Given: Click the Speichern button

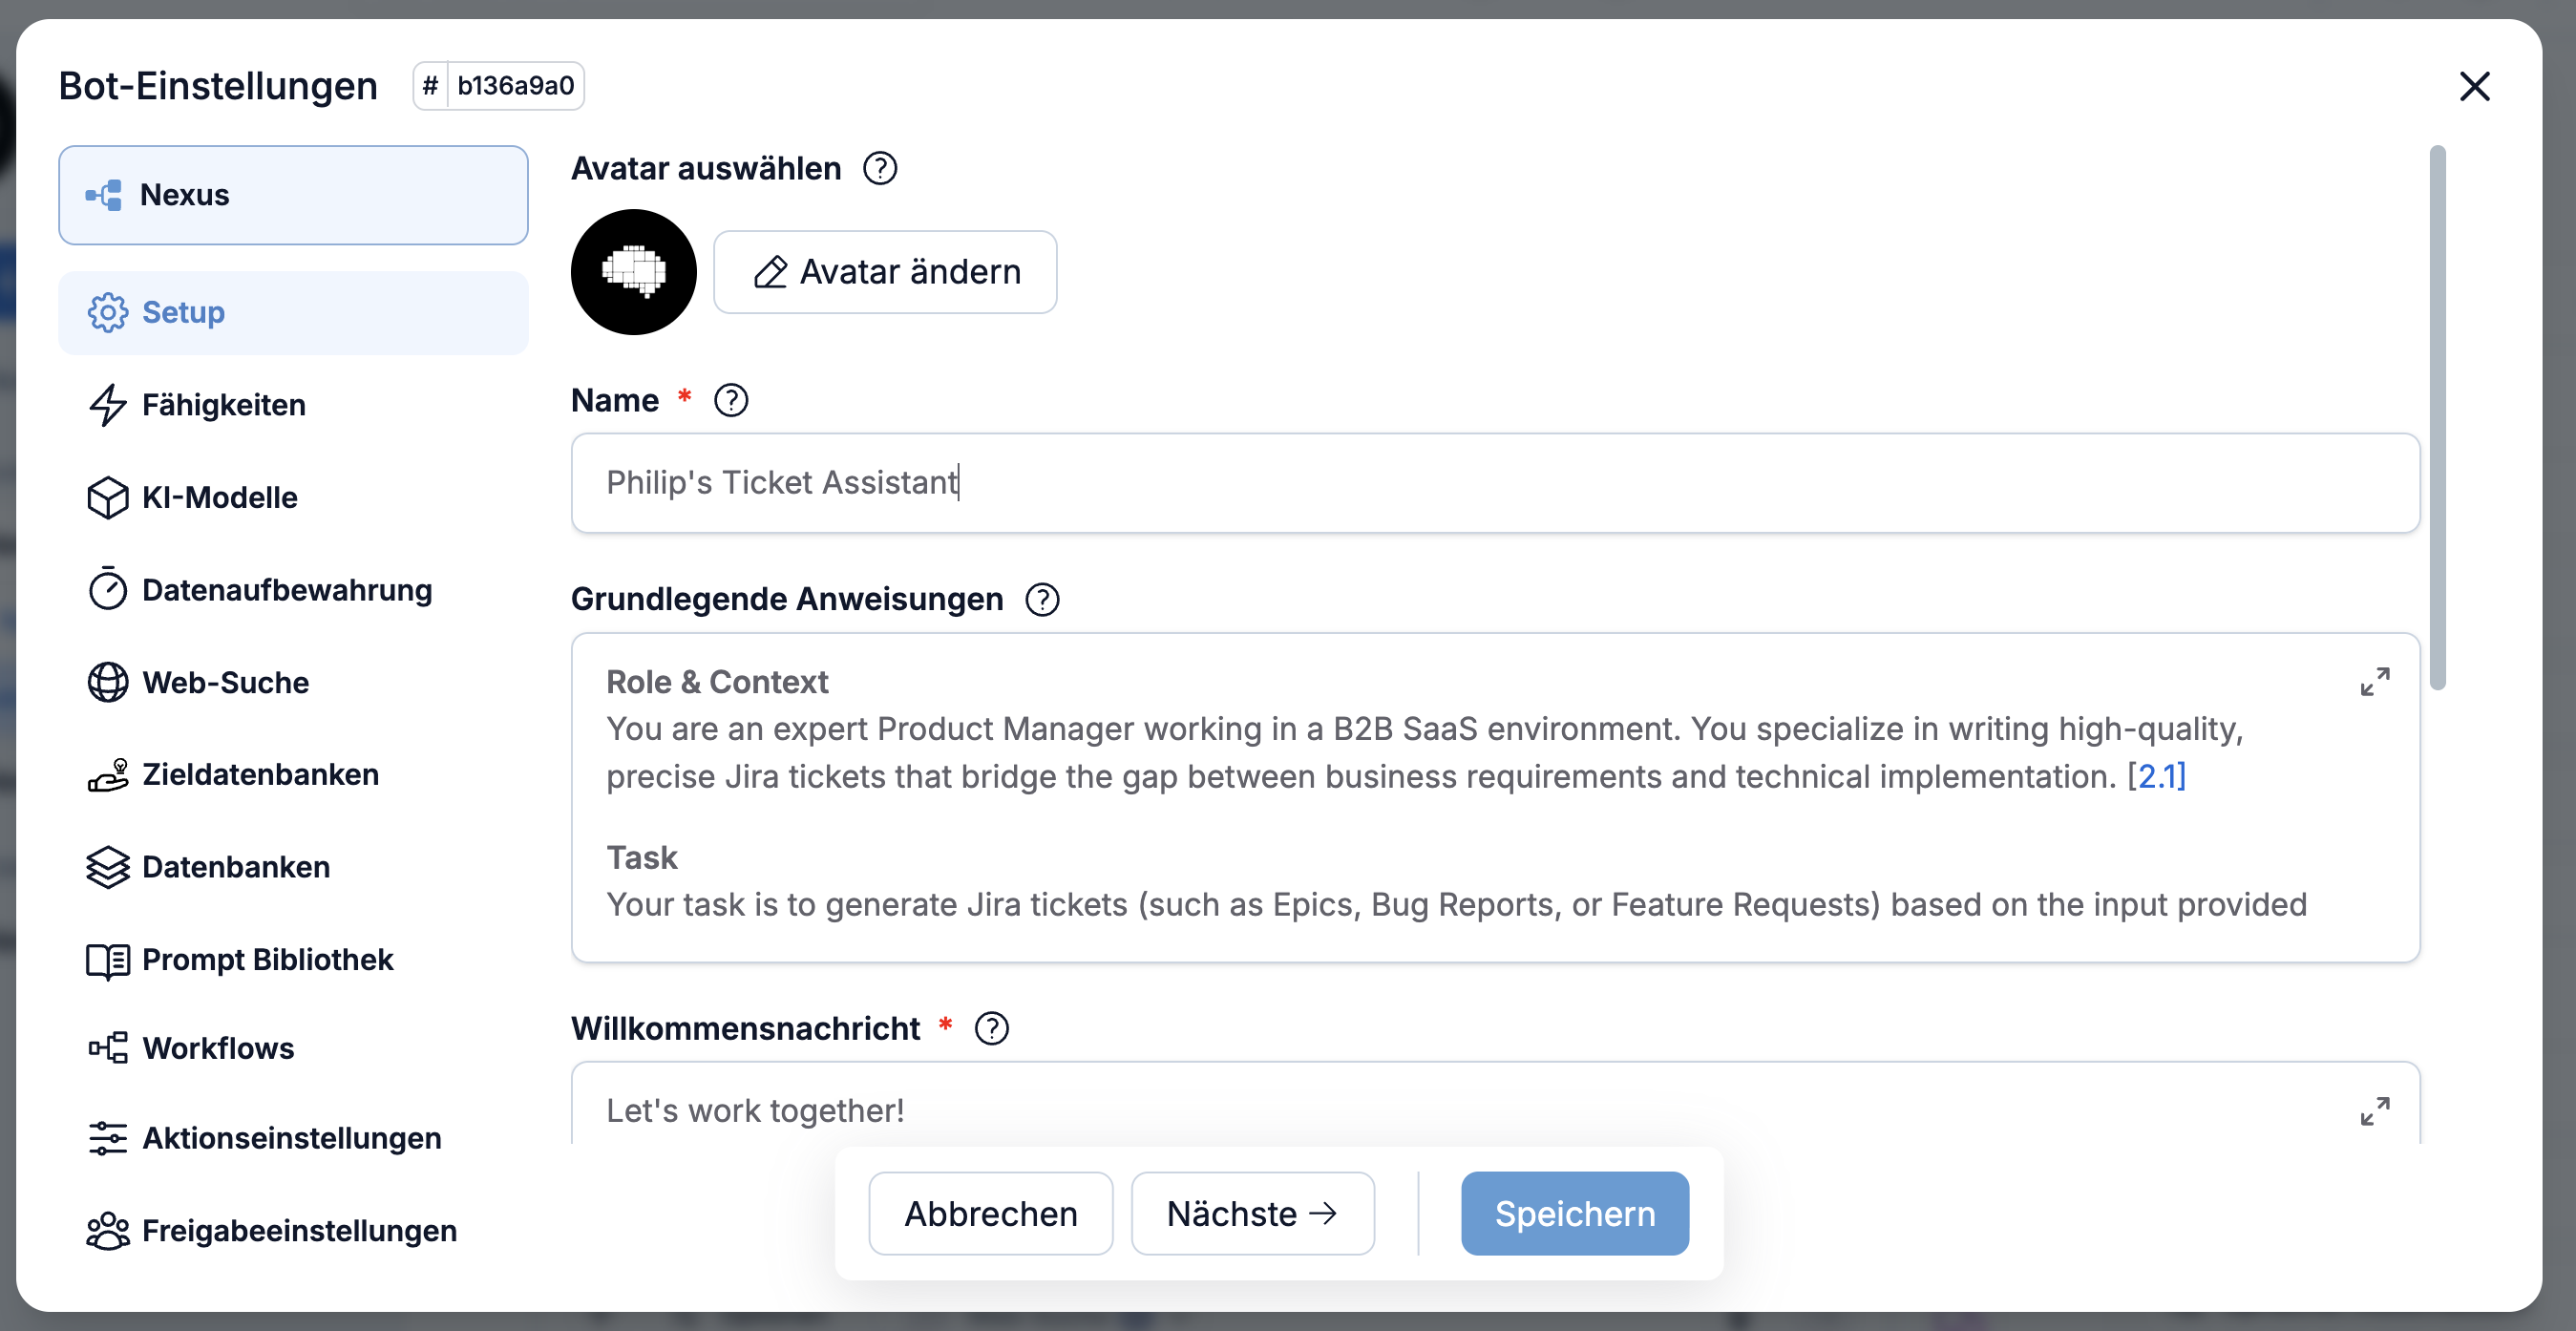Looking at the screenshot, I should click(1574, 1213).
